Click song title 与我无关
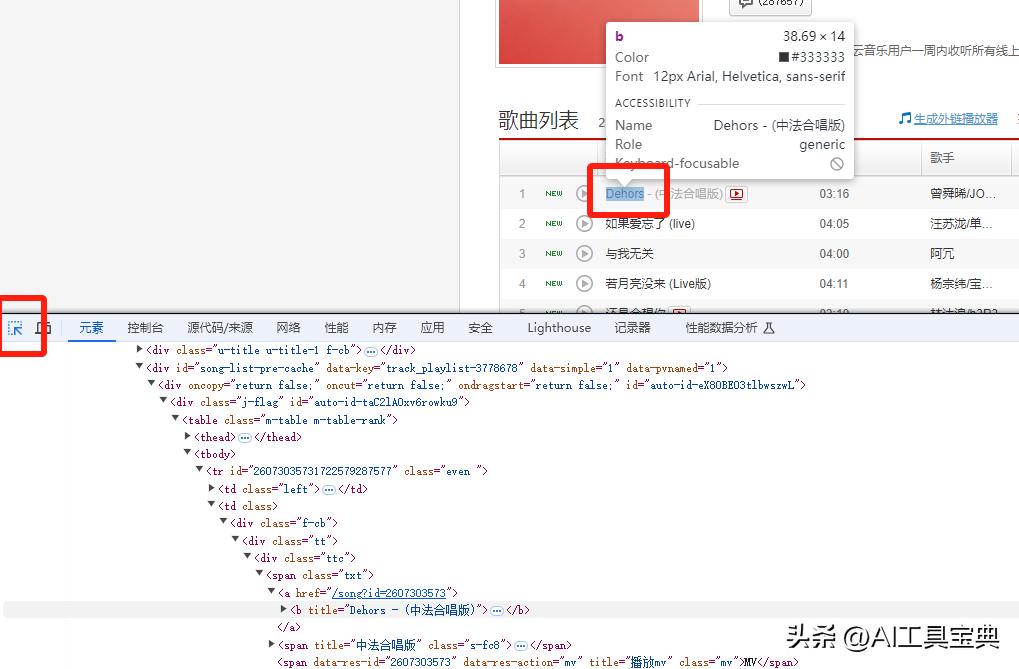Viewport: 1019px width, 669px height. tap(629, 254)
